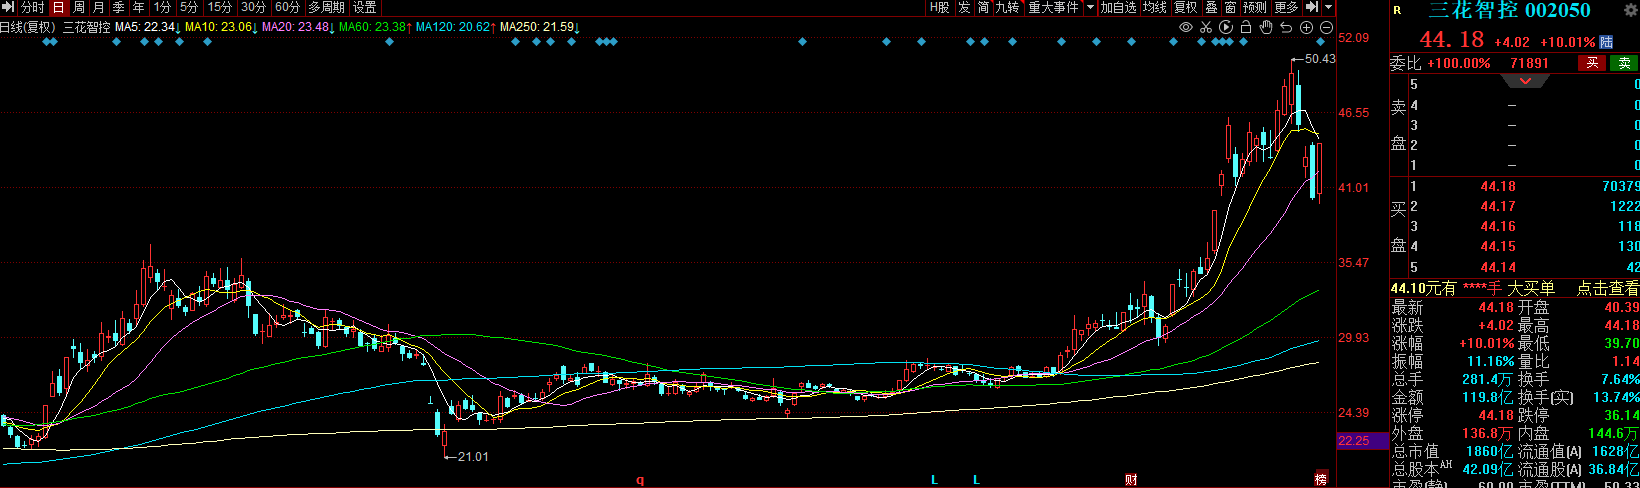Screen dimensions: 1640x488
Task: Select the scissors cut tool icon
Action: point(1206,28)
